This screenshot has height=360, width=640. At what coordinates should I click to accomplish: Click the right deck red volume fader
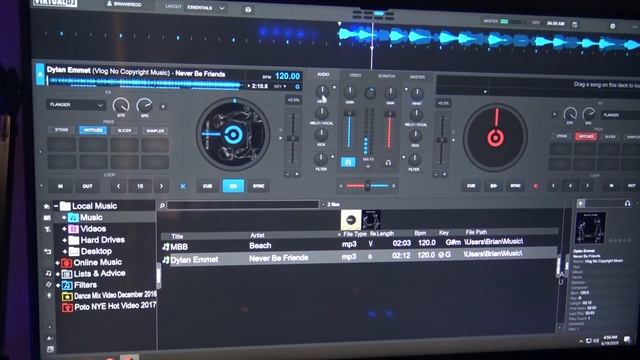coord(389,130)
